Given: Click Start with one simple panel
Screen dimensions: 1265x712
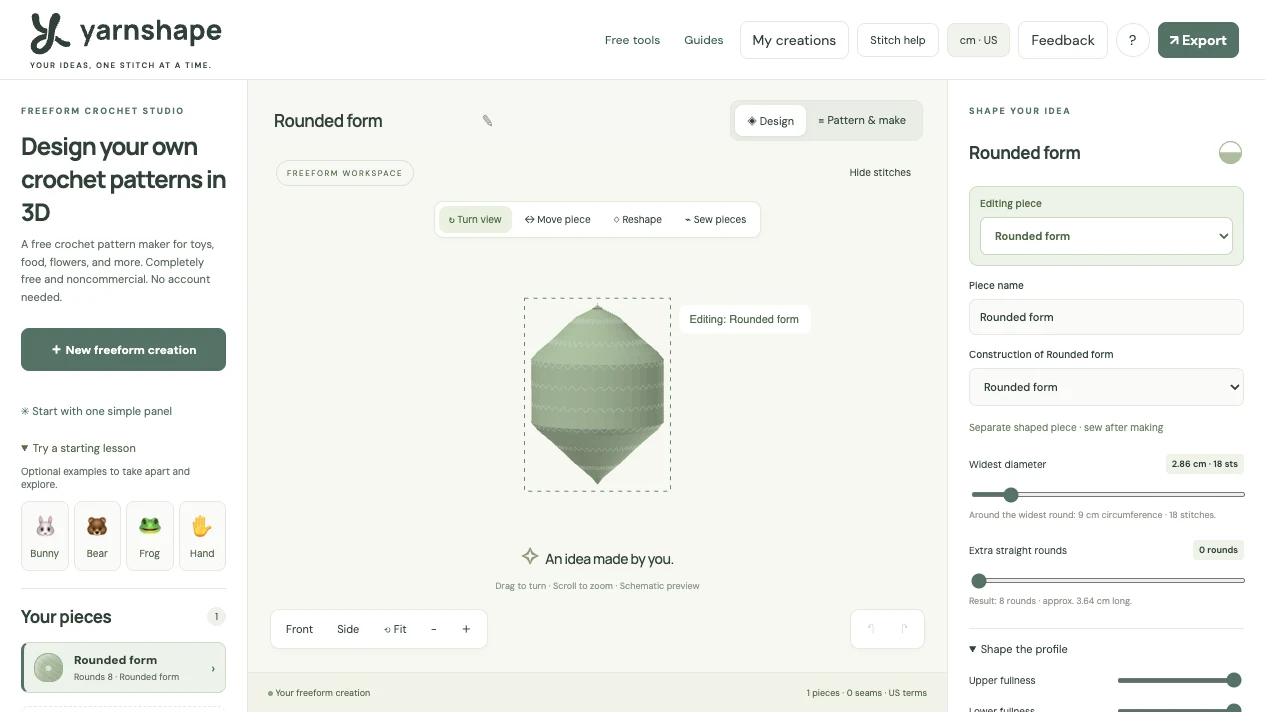Looking at the screenshot, I should point(97,411).
